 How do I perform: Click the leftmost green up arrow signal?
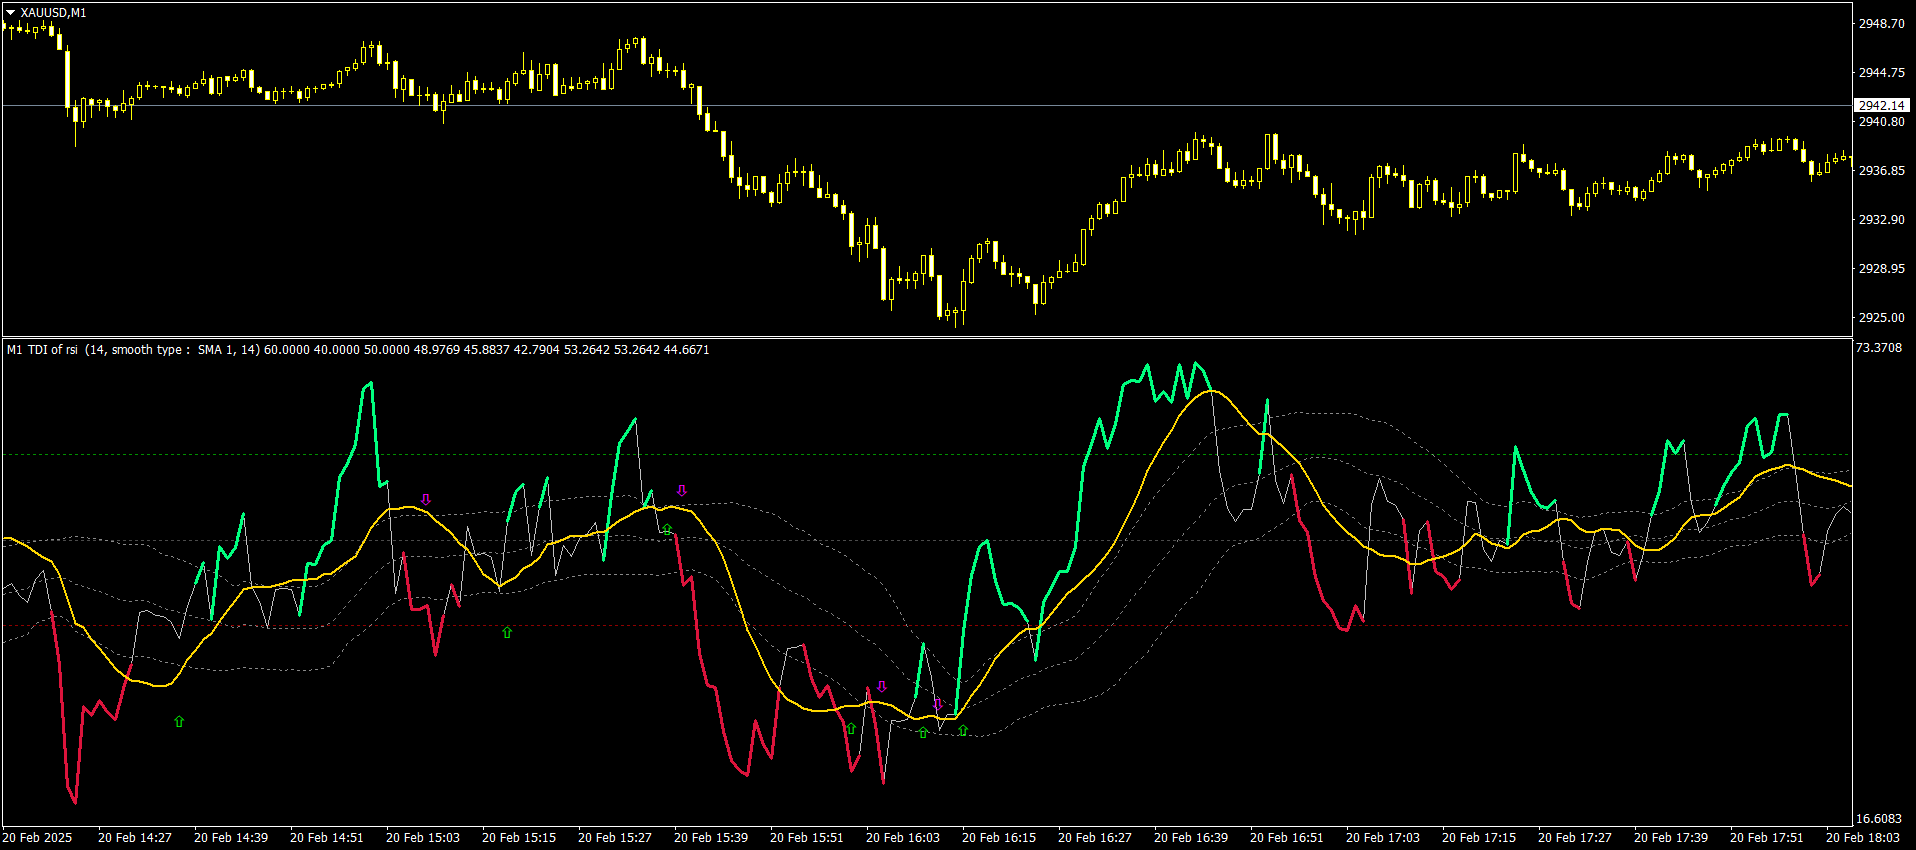click(179, 721)
